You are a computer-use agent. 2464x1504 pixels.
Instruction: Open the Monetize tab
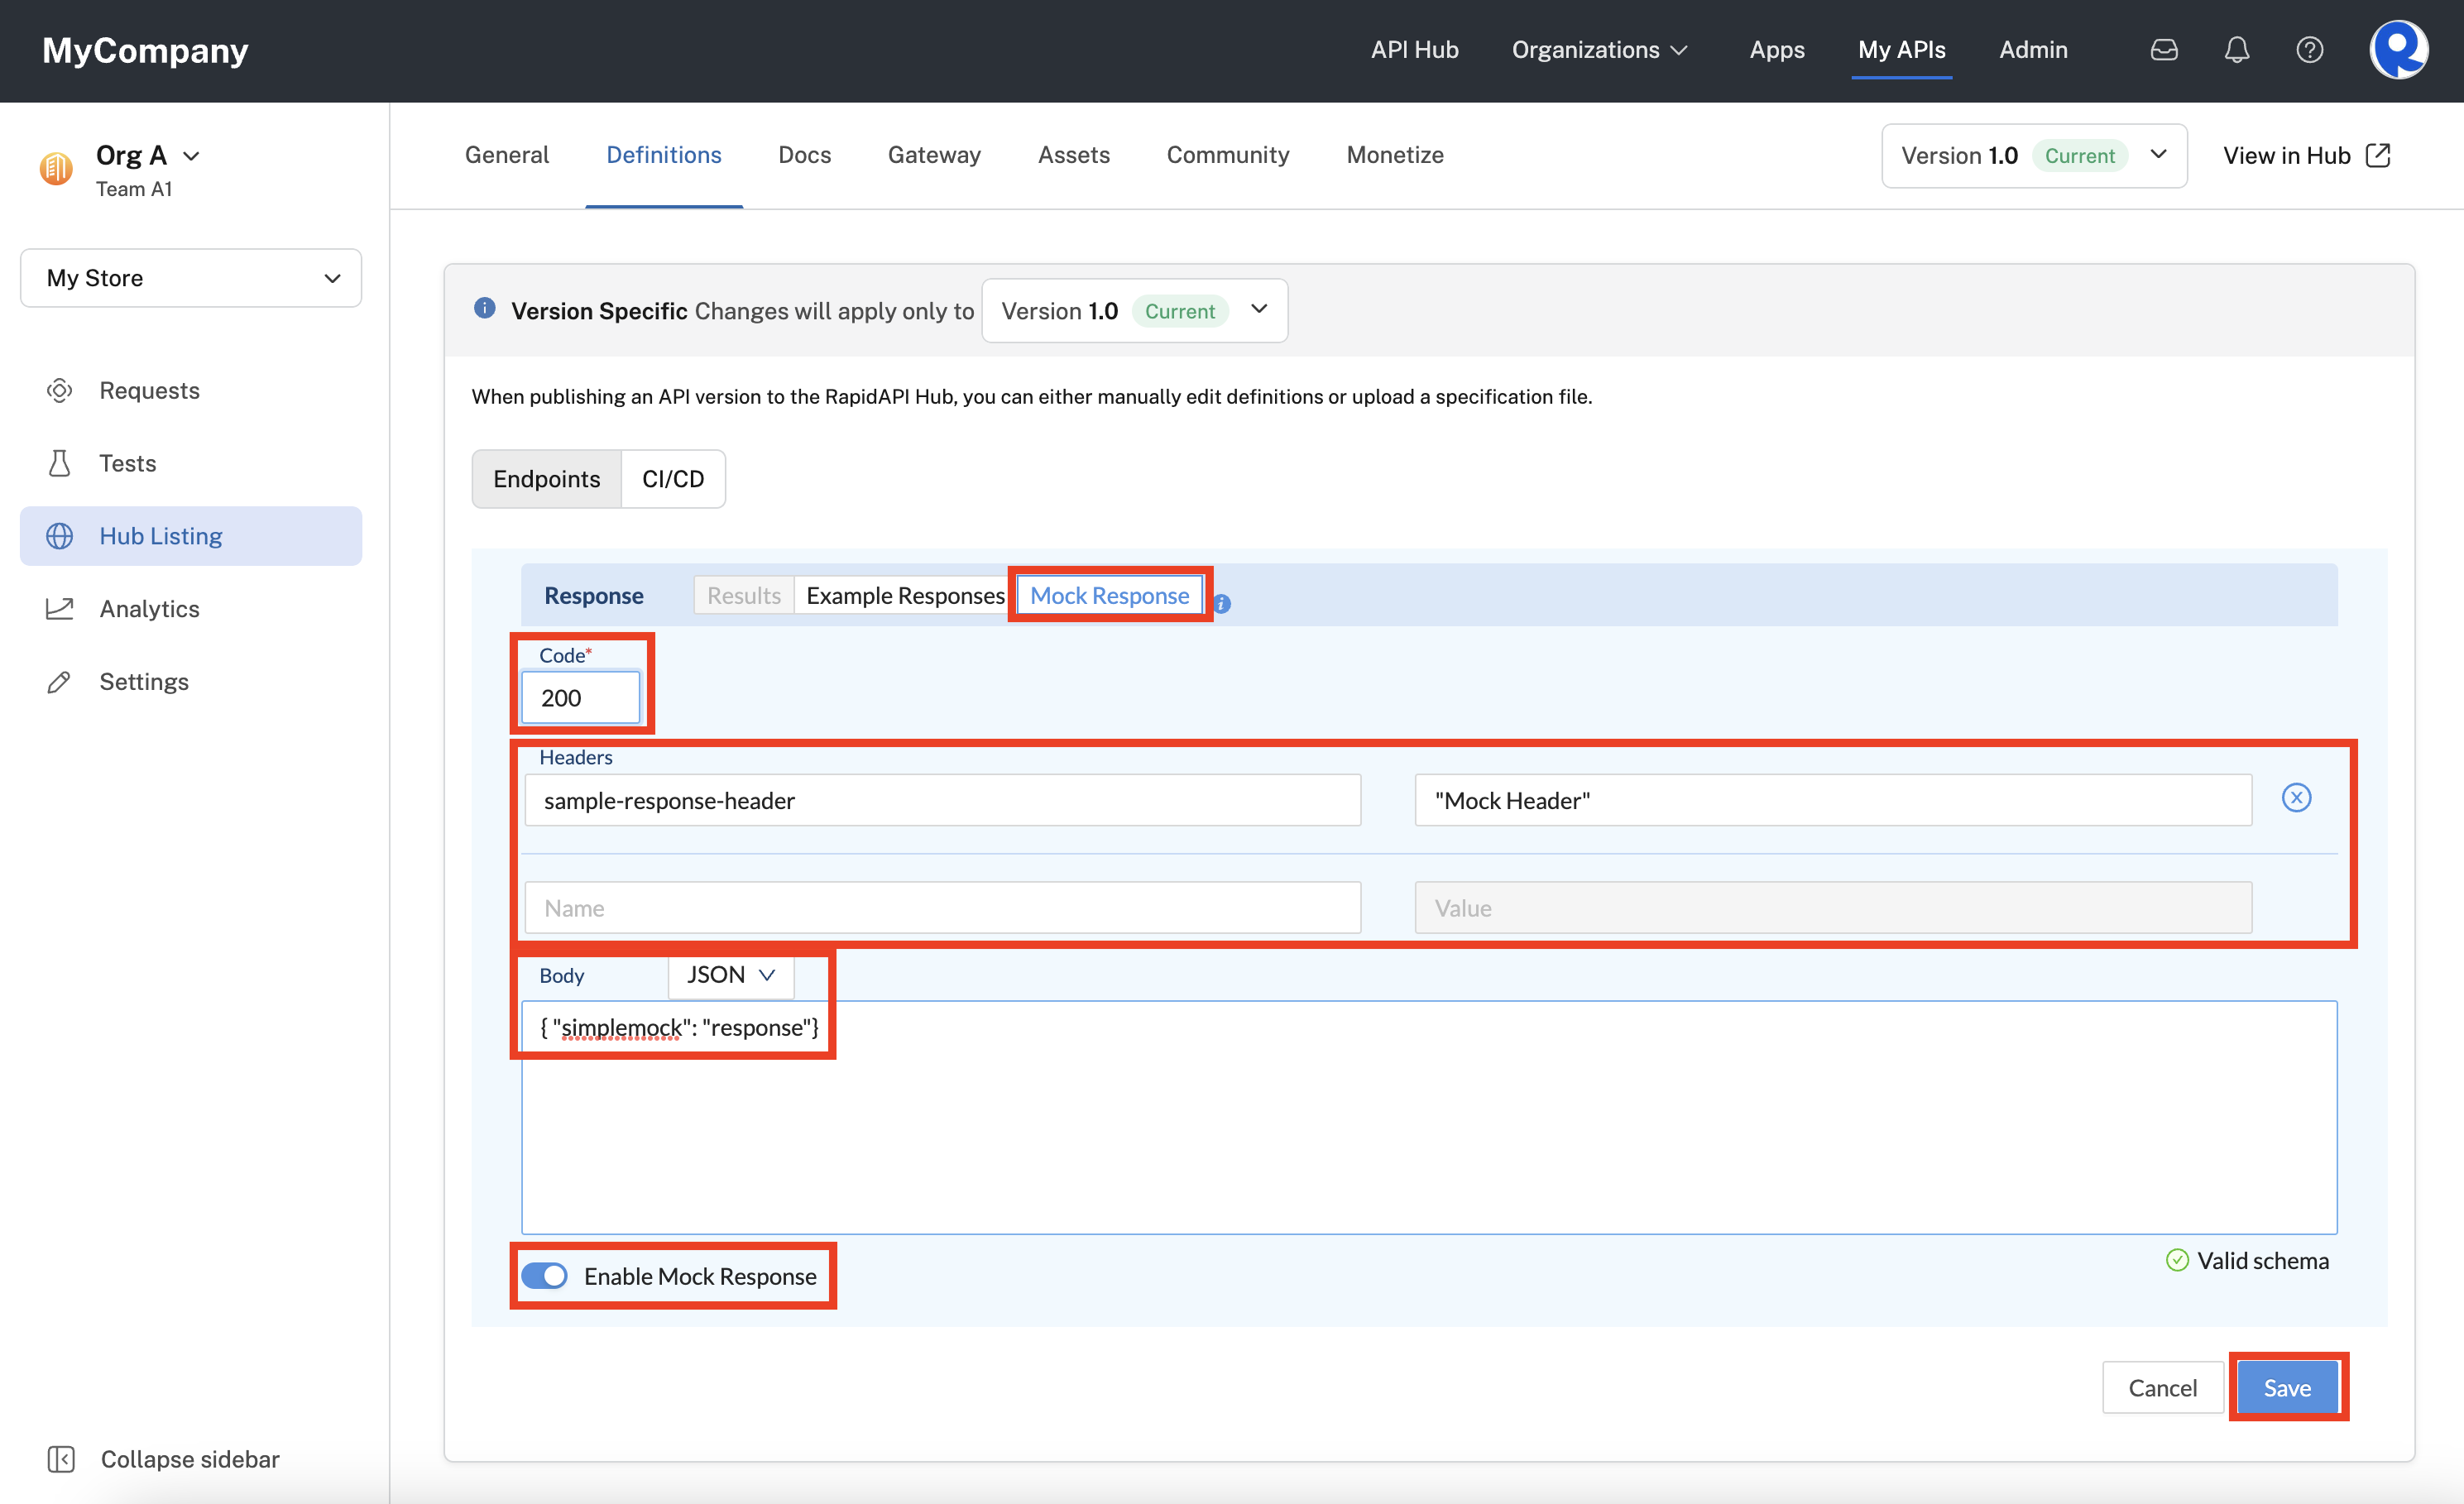[1395, 155]
